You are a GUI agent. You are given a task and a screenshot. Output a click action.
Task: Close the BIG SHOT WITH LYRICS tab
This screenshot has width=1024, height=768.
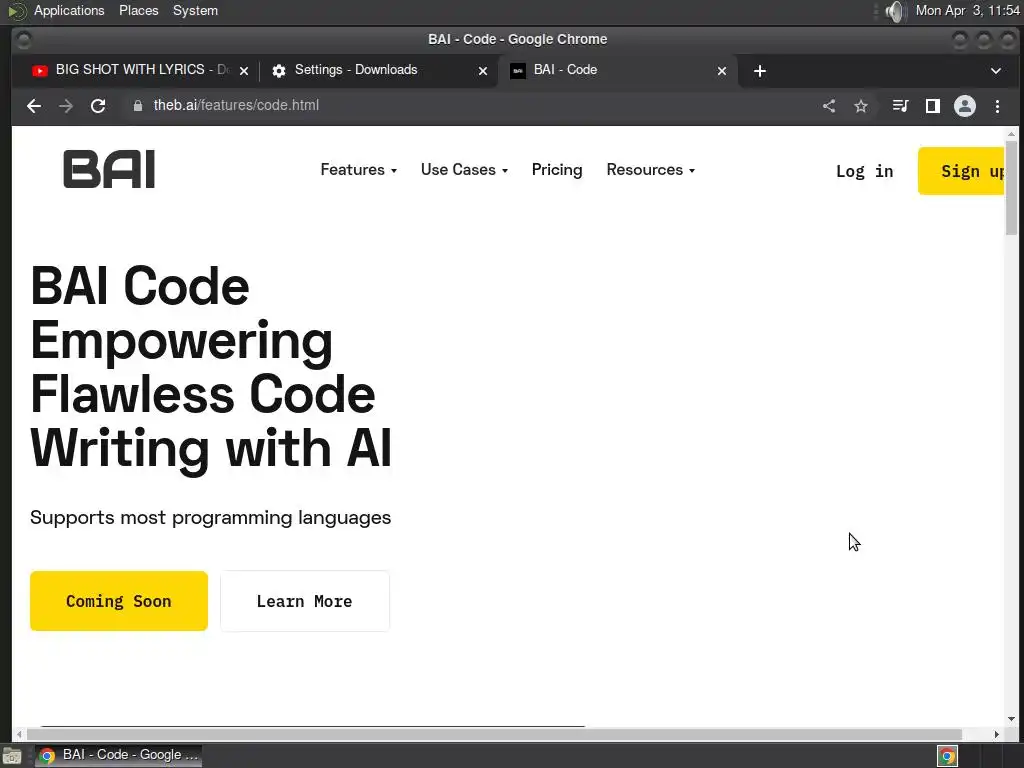point(244,71)
